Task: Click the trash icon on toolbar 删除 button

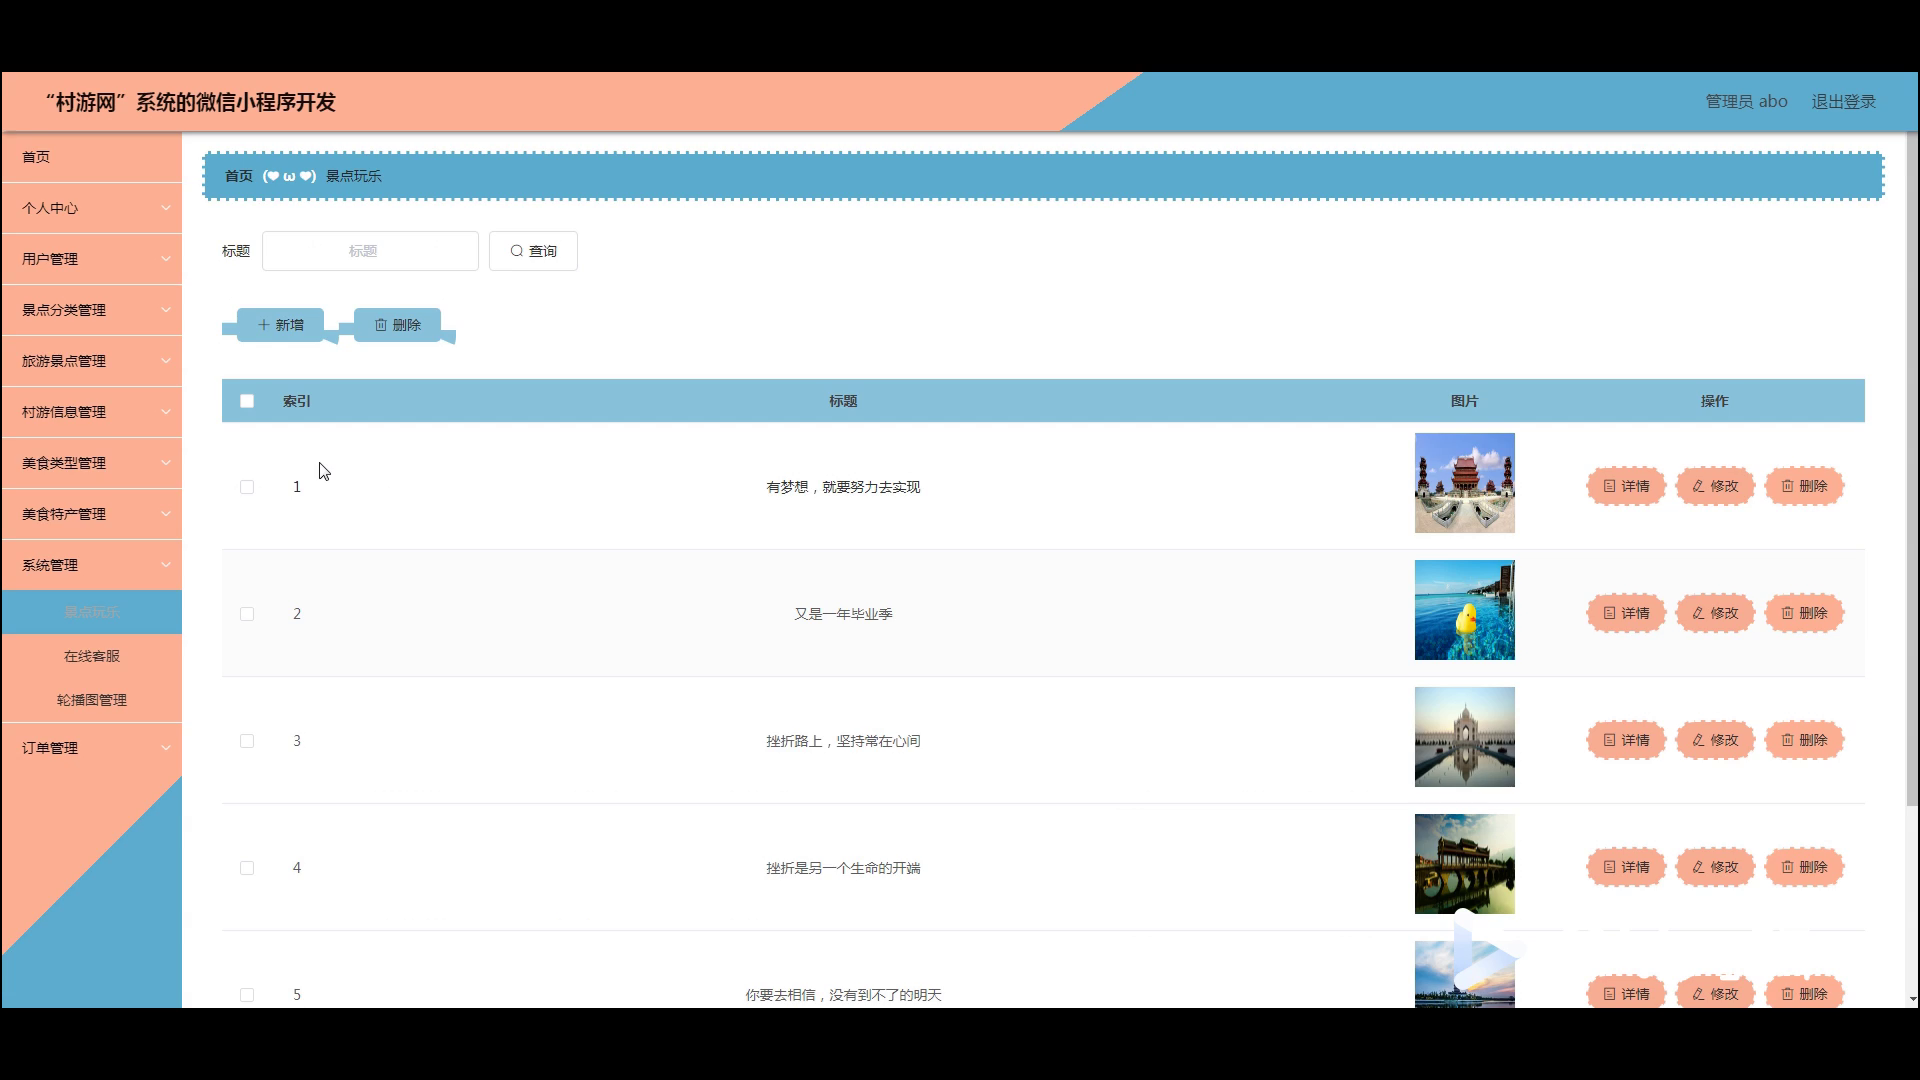Action: [x=381, y=325]
